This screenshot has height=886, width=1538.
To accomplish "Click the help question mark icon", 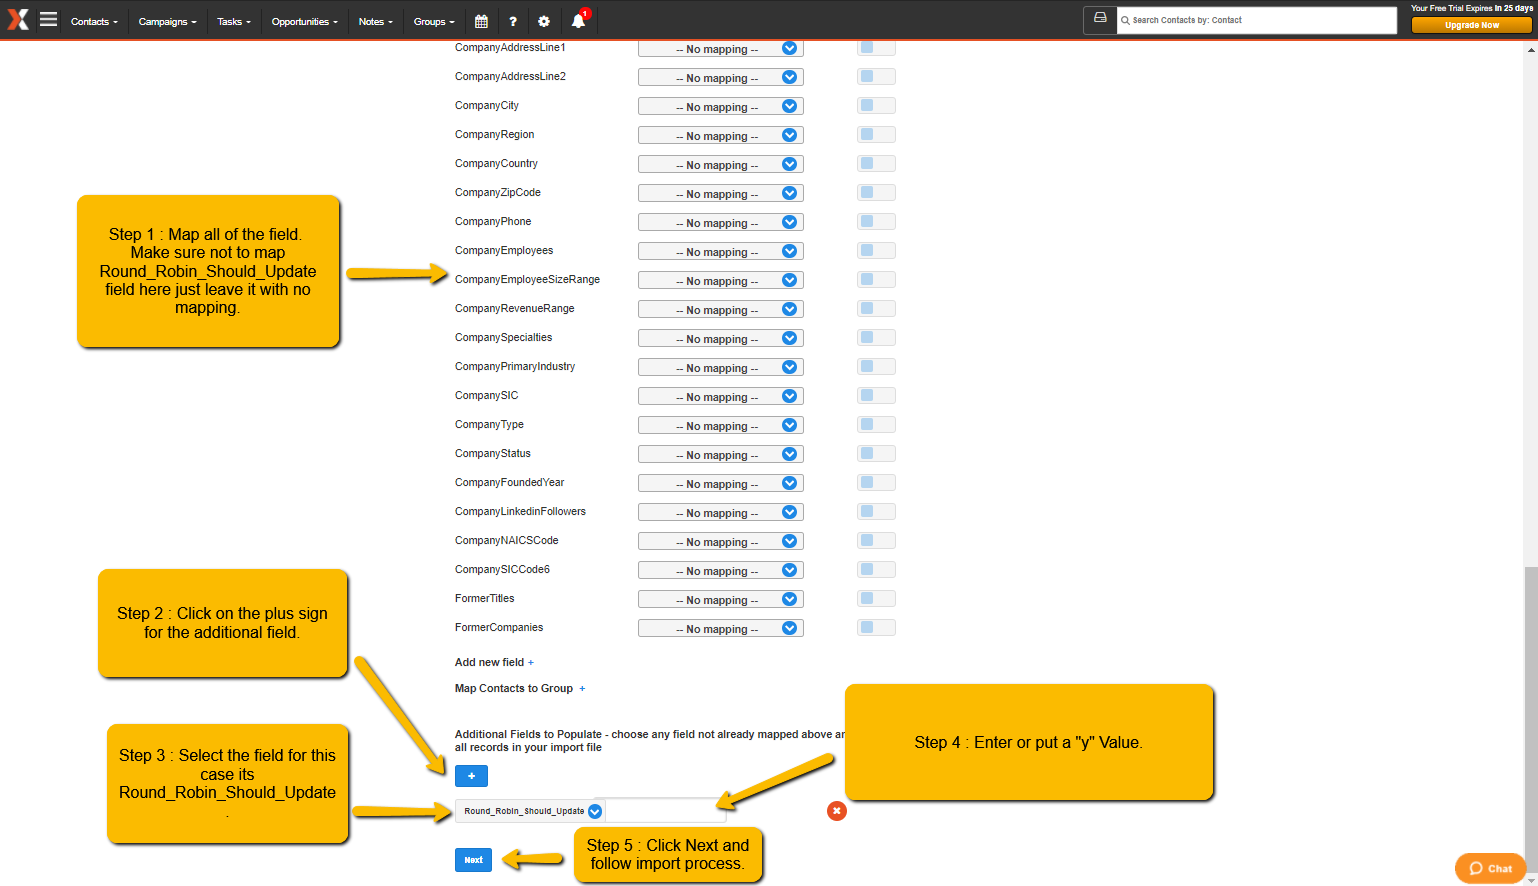I will [513, 21].
